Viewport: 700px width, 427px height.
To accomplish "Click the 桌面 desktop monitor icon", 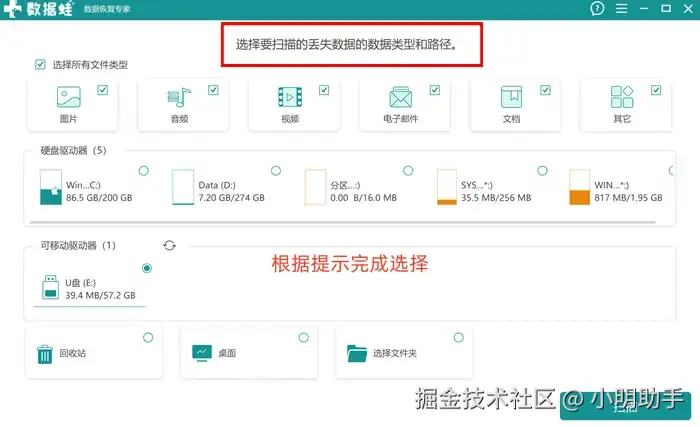I will 202,353.
